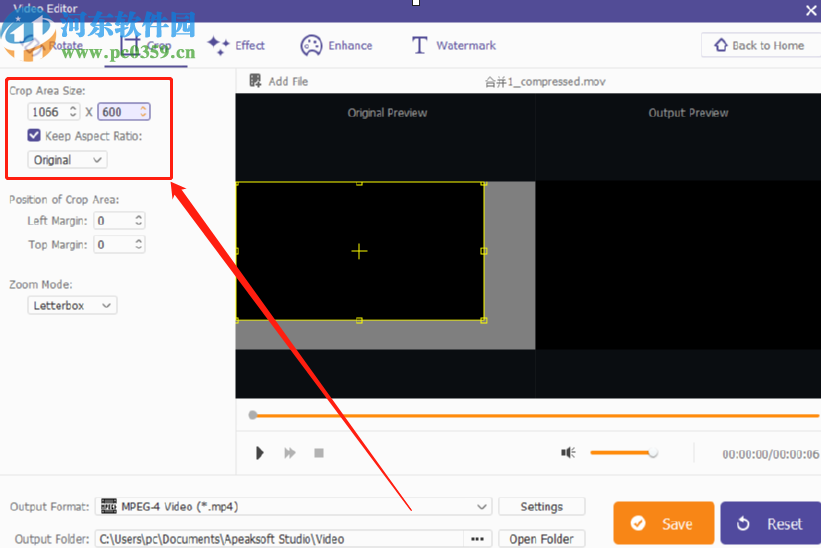Open the Watermark tab
Viewport: 821px width, 548px height.
(453, 46)
